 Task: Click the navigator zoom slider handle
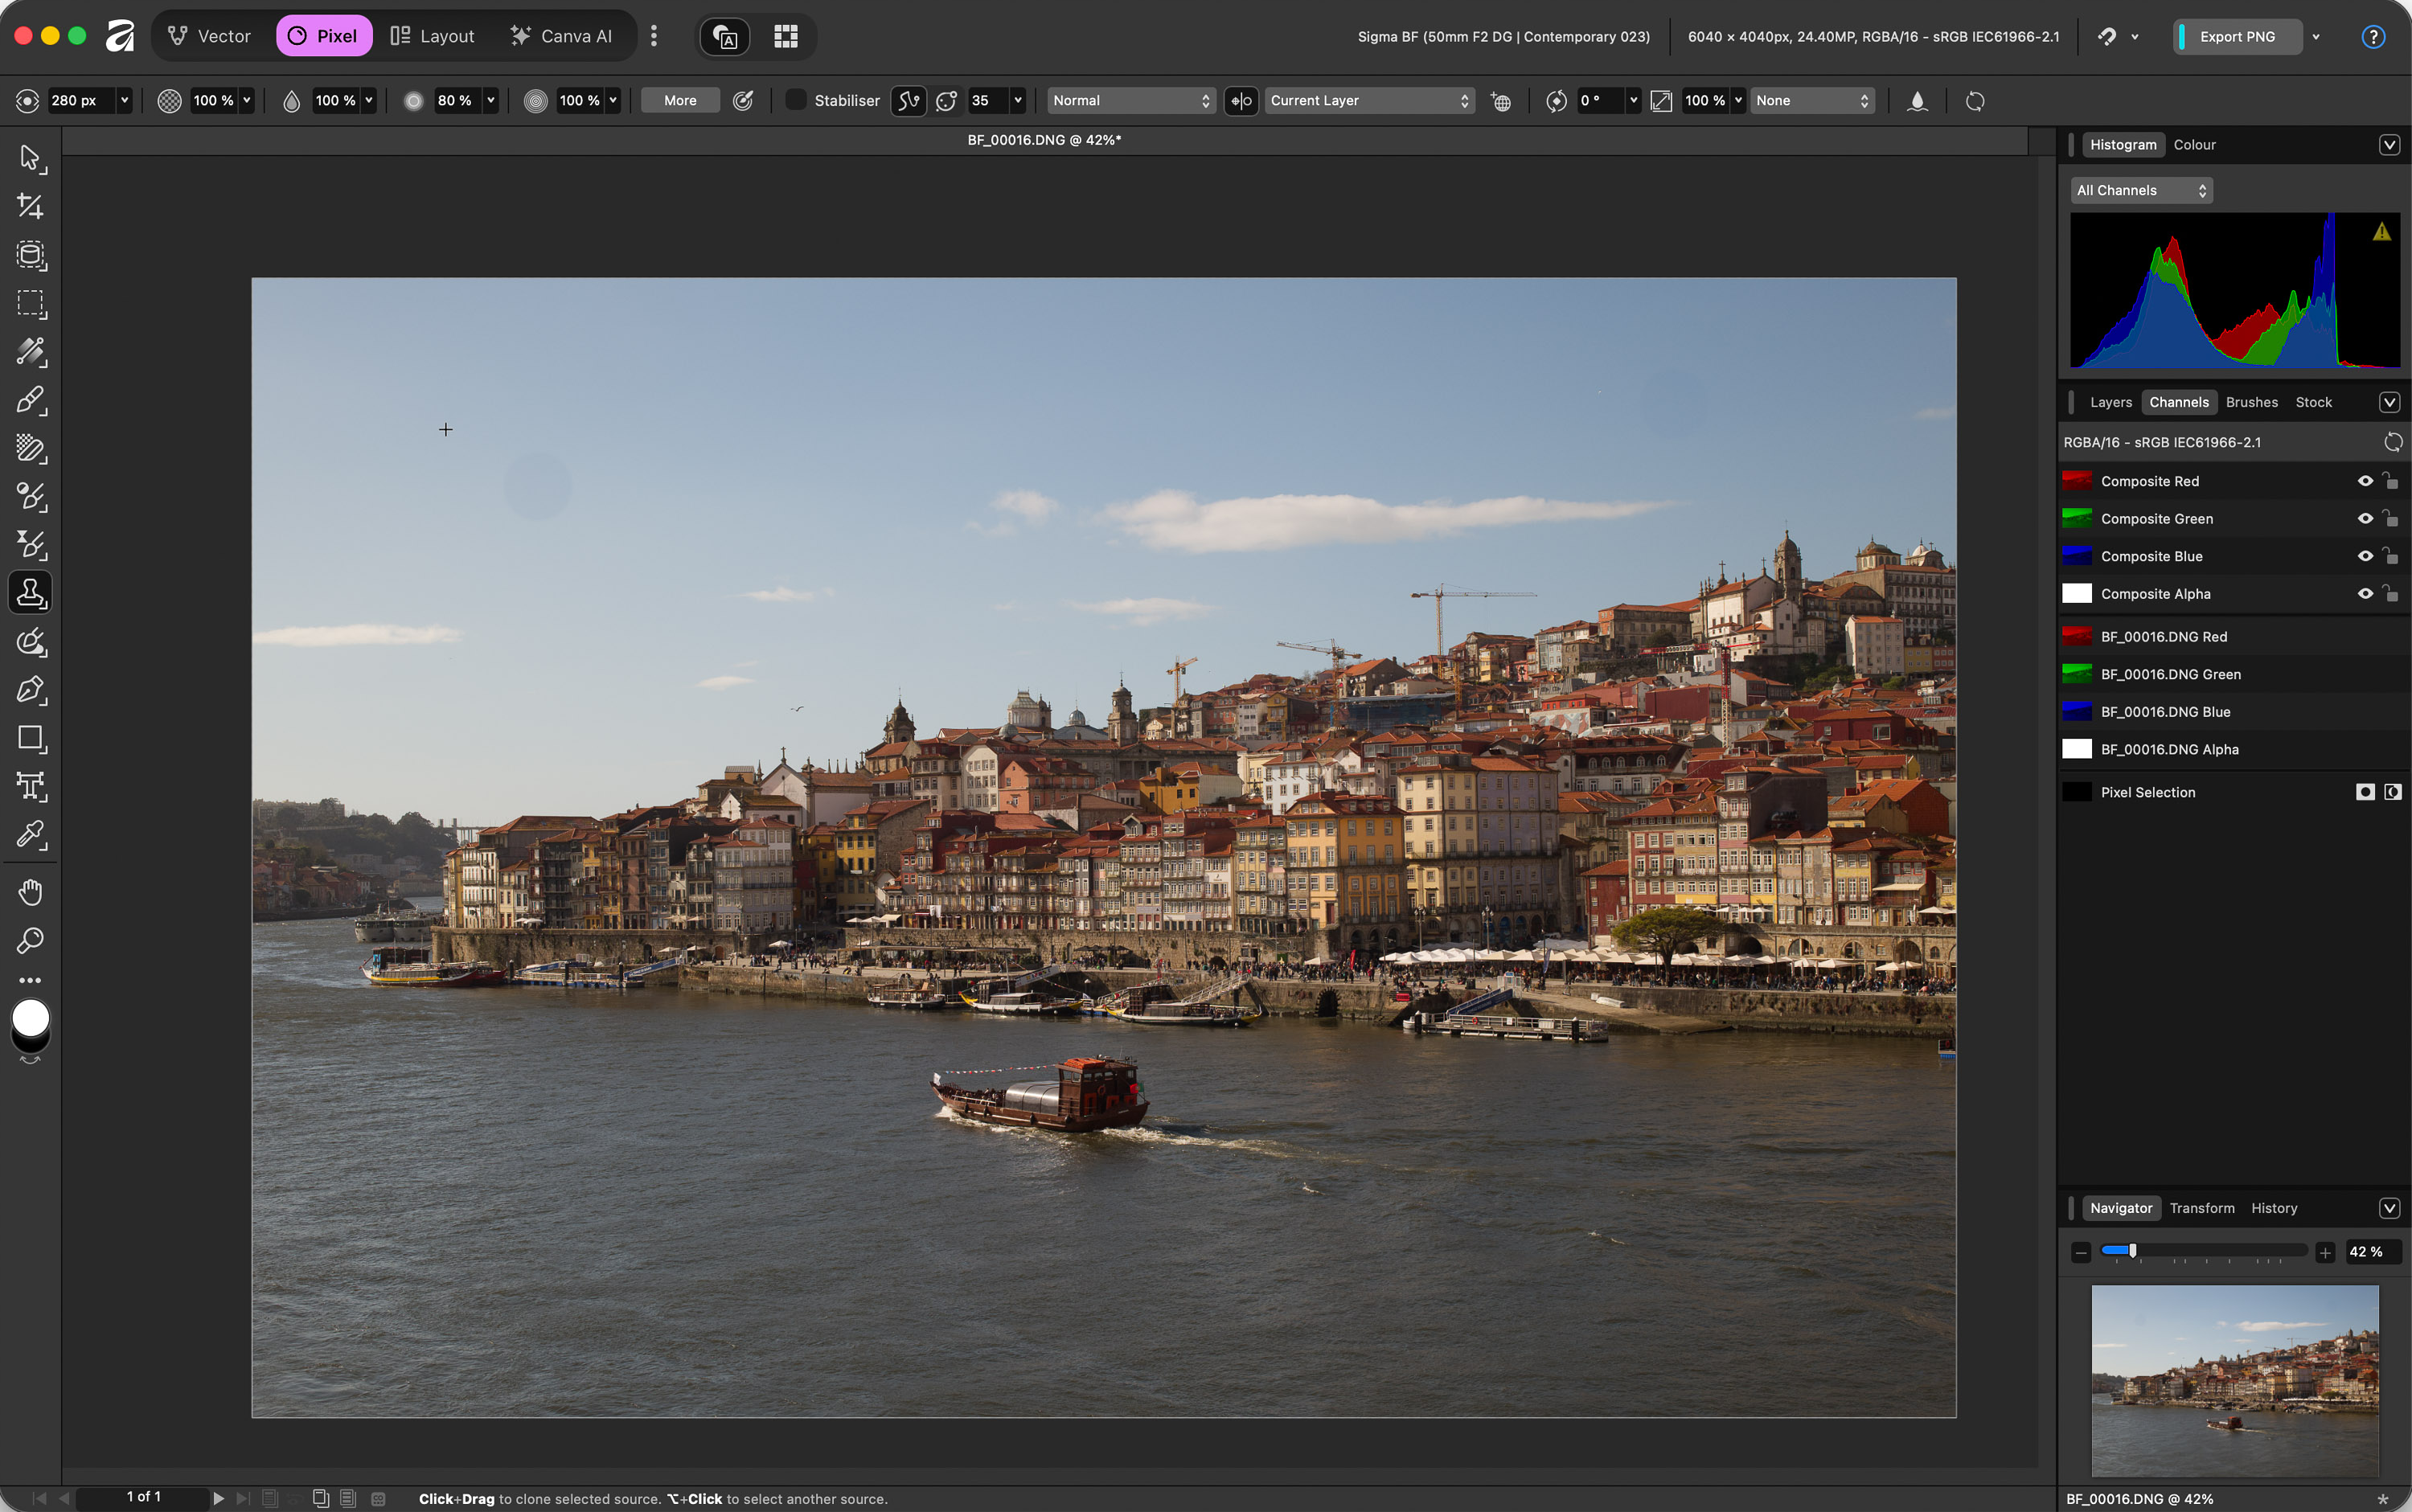[x=2132, y=1251]
